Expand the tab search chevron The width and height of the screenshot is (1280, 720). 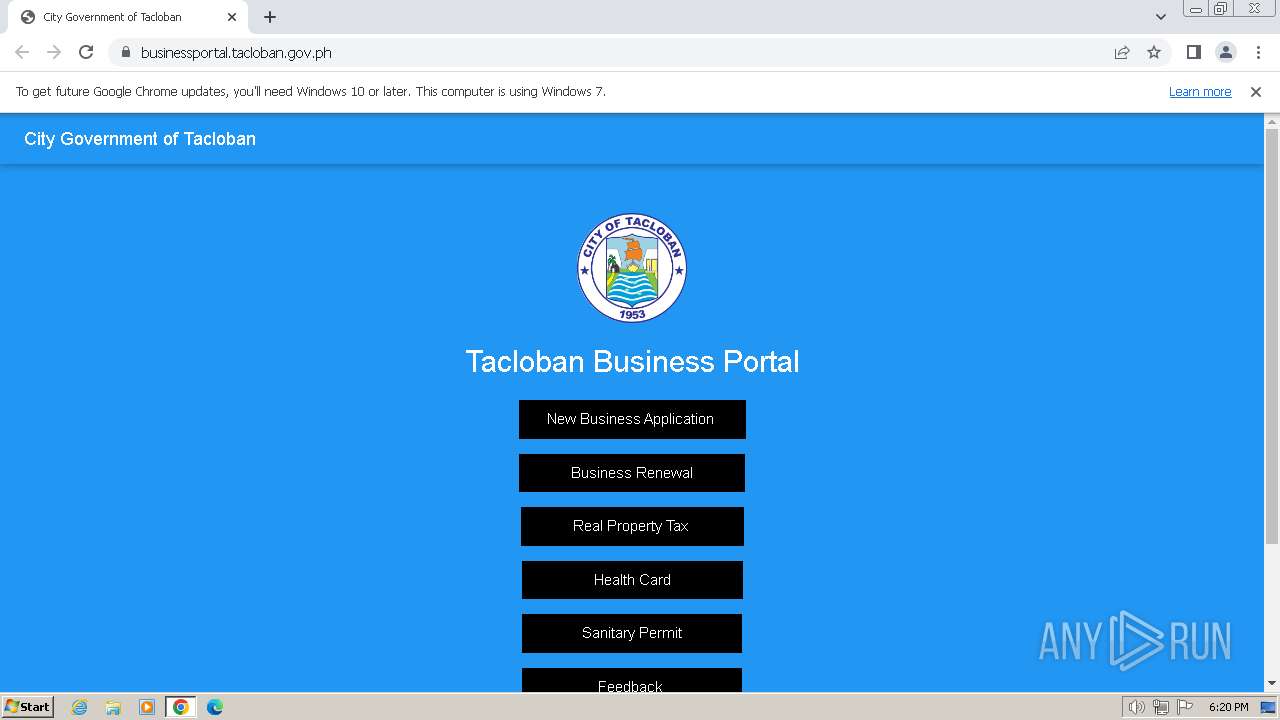tap(1160, 17)
